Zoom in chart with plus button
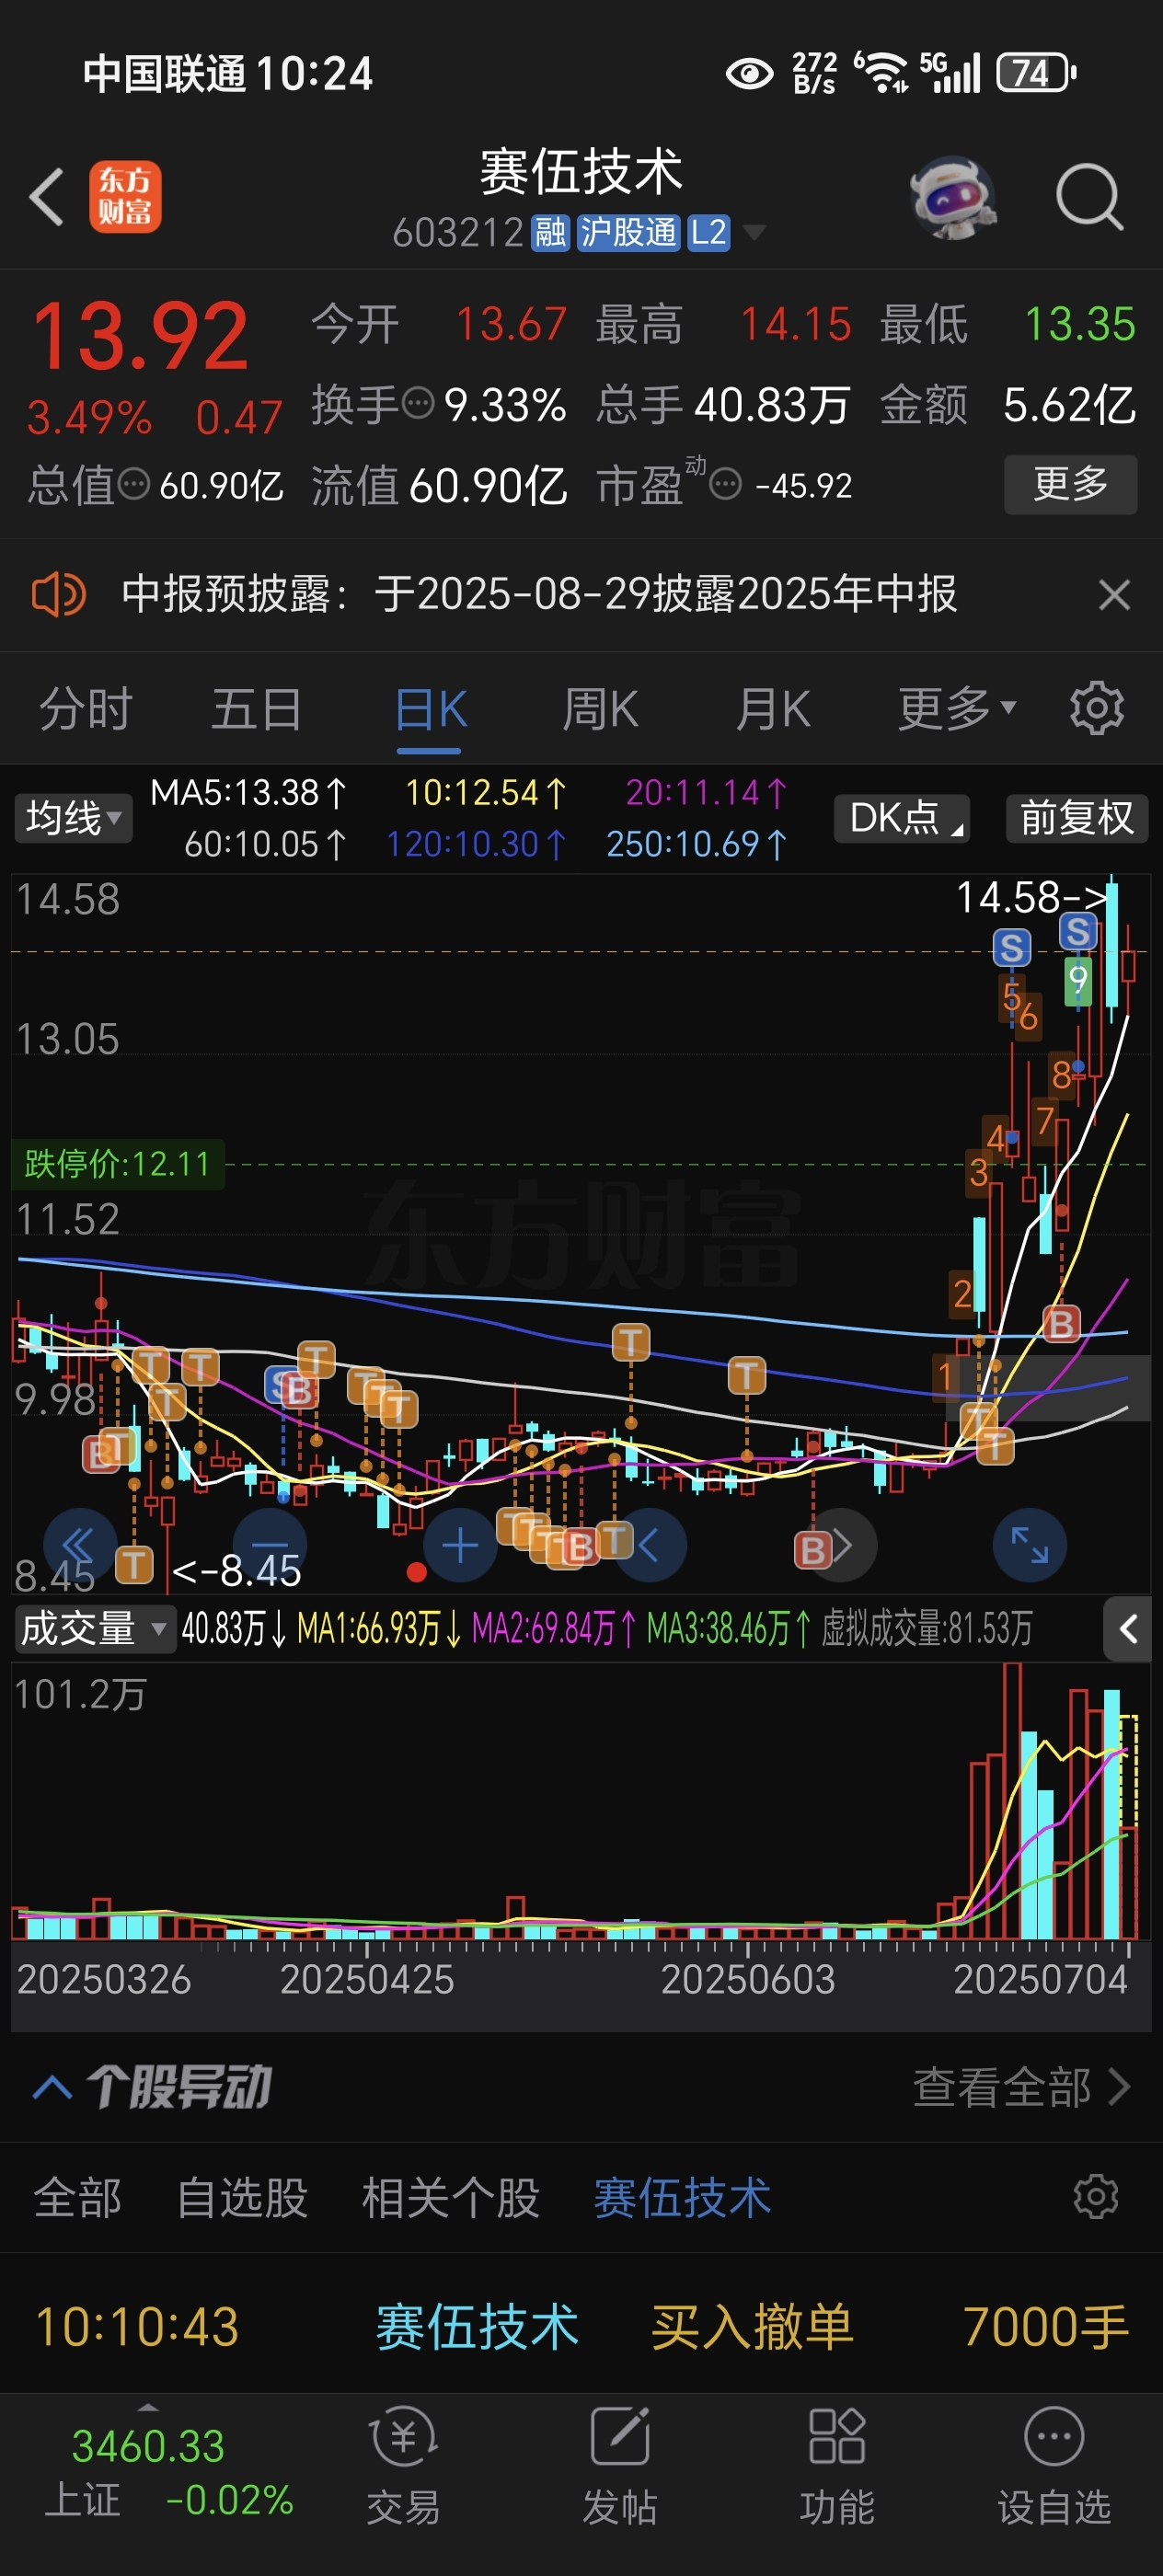The height and width of the screenshot is (2576, 1163). tap(460, 1545)
